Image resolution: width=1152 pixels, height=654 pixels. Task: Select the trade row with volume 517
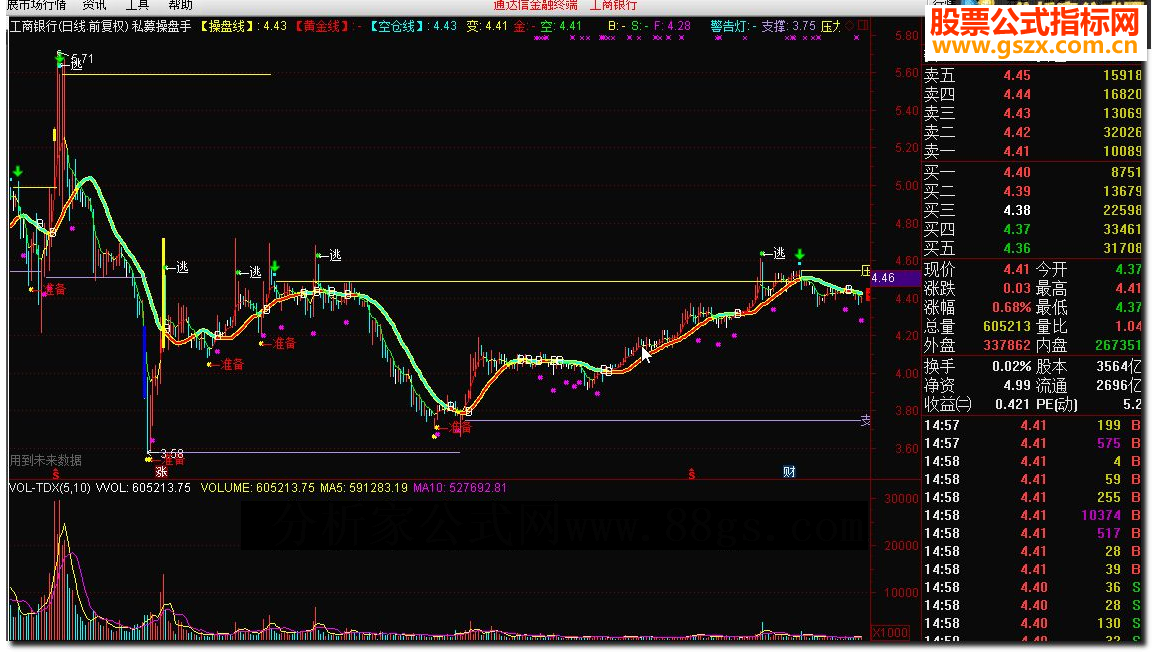pos(1032,534)
